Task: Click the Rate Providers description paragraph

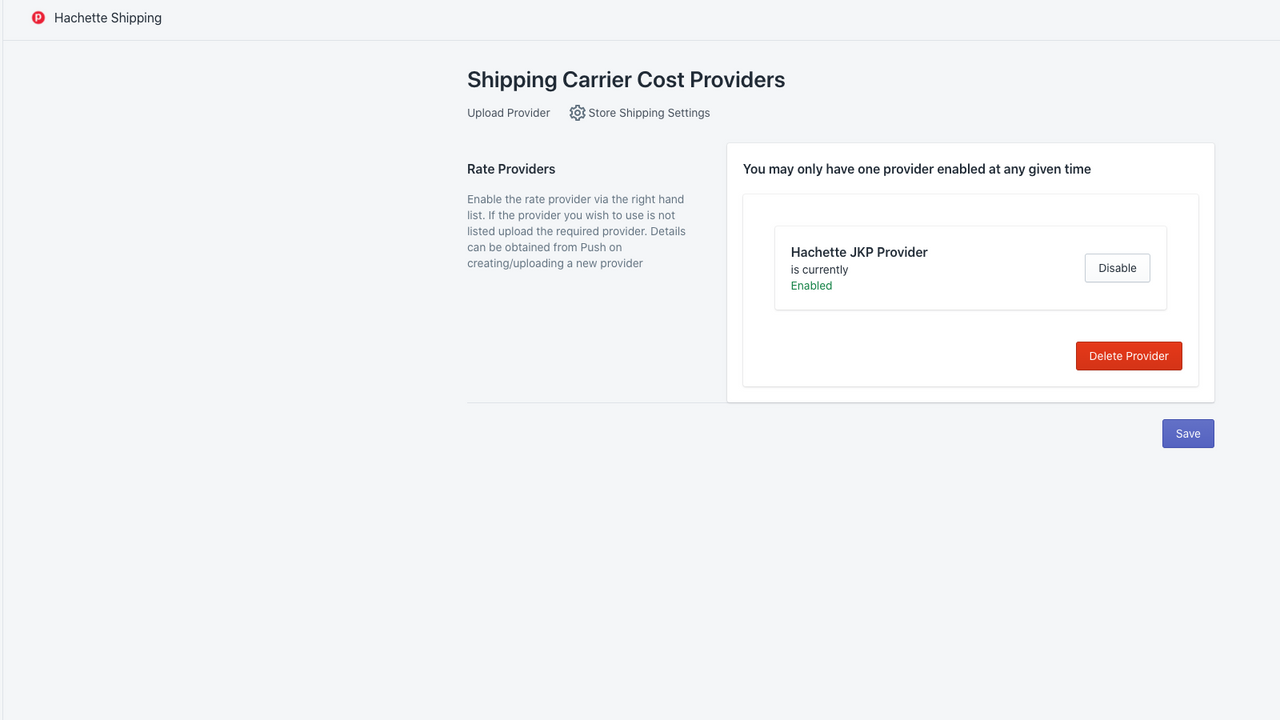Action: (x=577, y=231)
